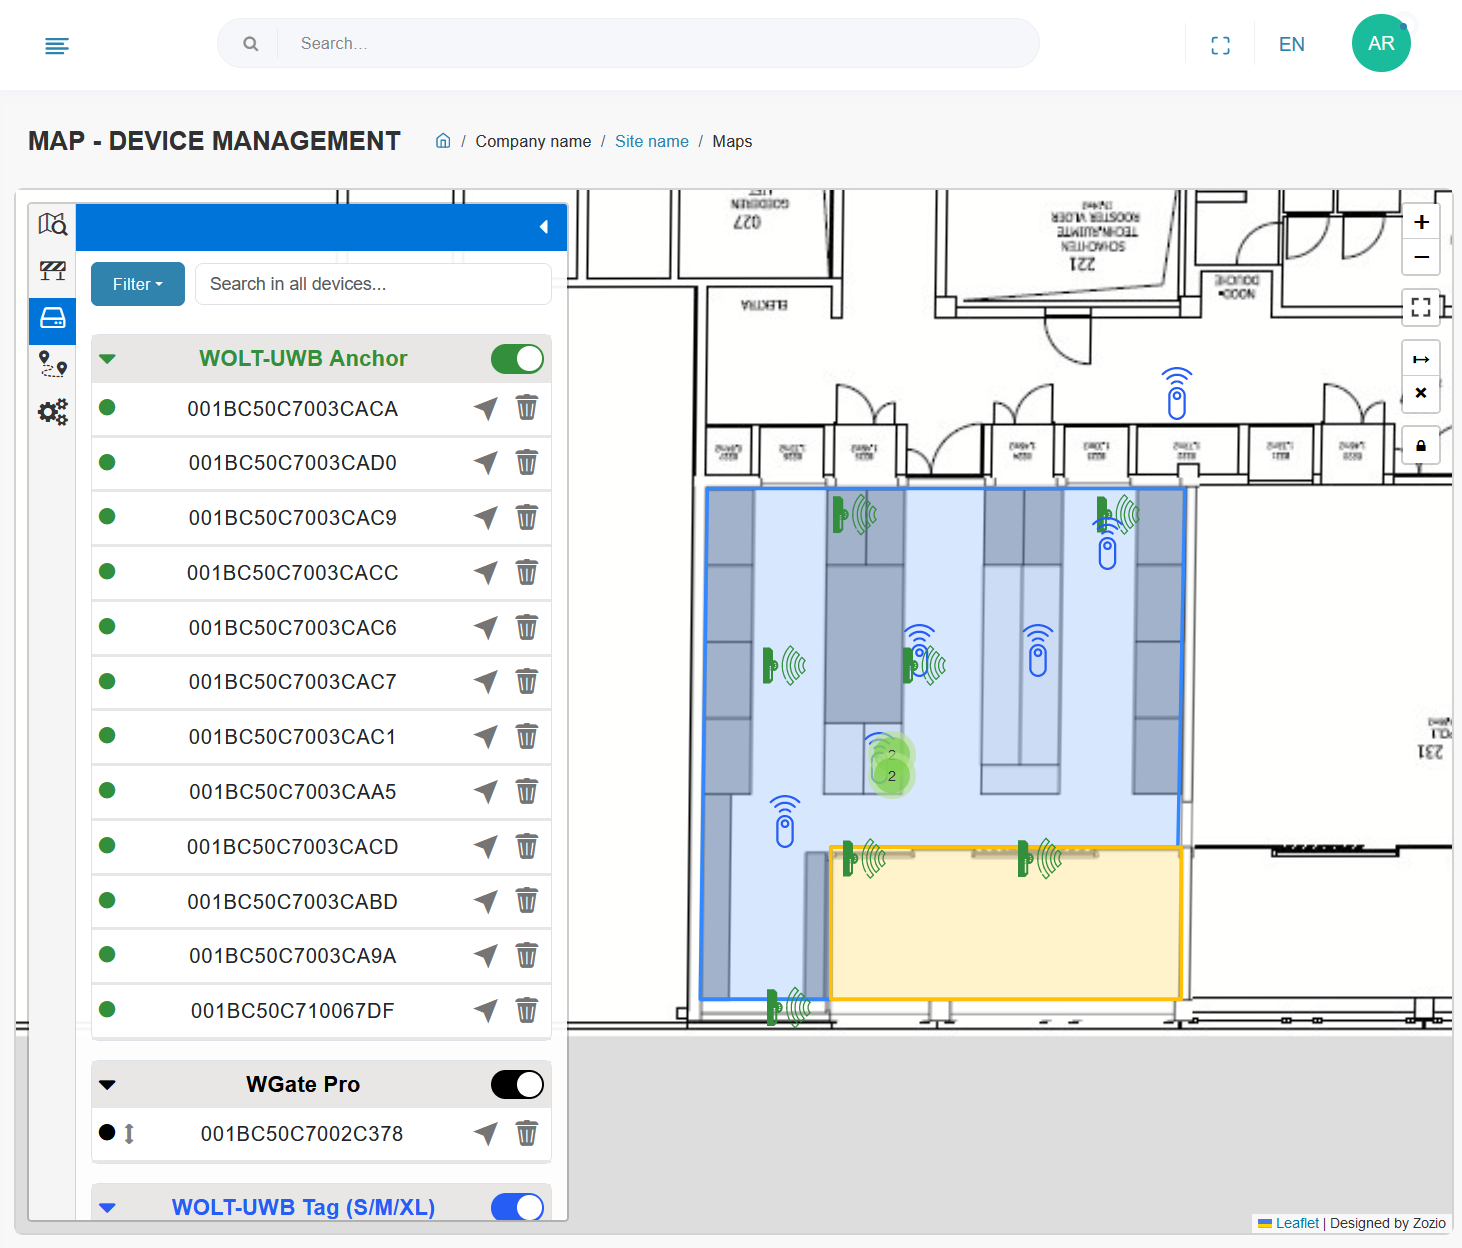The width and height of the screenshot is (1462, 1248).
Task: Delete device 001BC50C7003CACC
Action: coord(527,573)
